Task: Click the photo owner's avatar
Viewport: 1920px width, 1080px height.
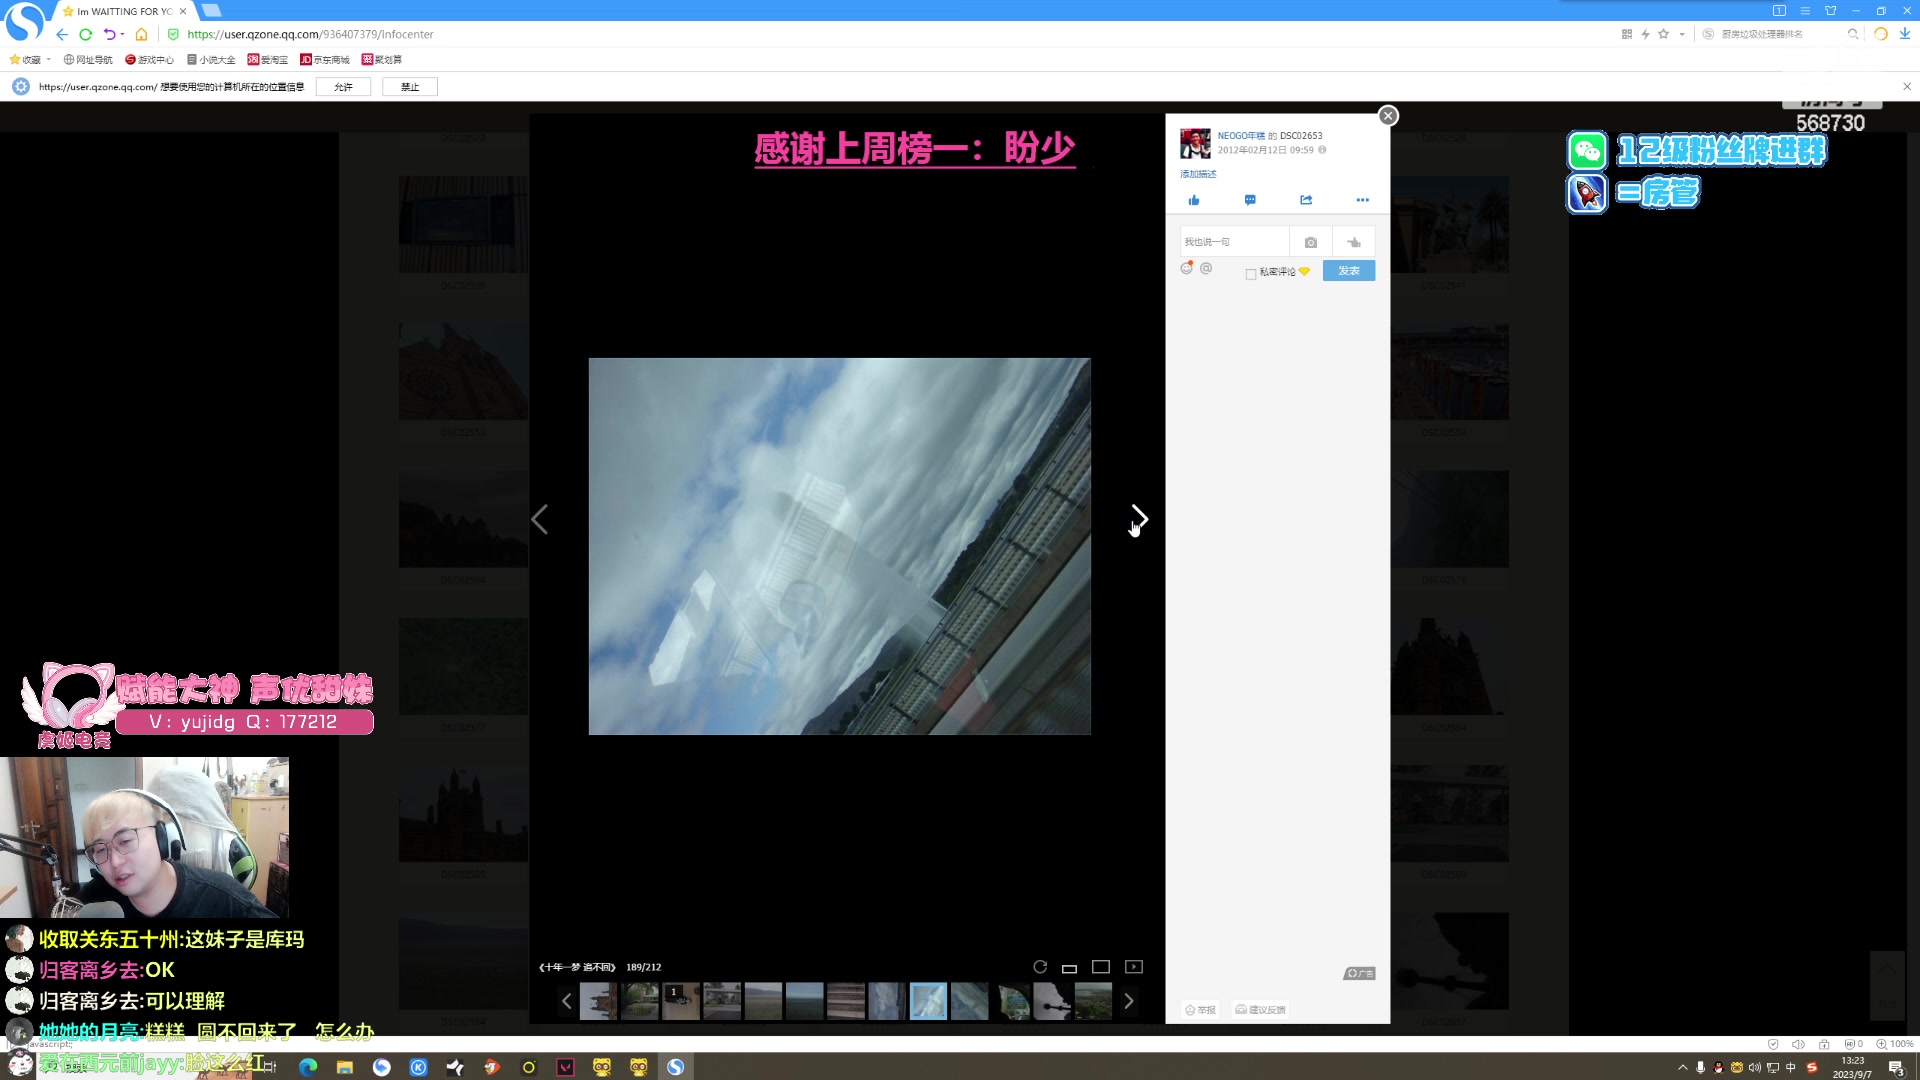Action: pos(1195,143)
